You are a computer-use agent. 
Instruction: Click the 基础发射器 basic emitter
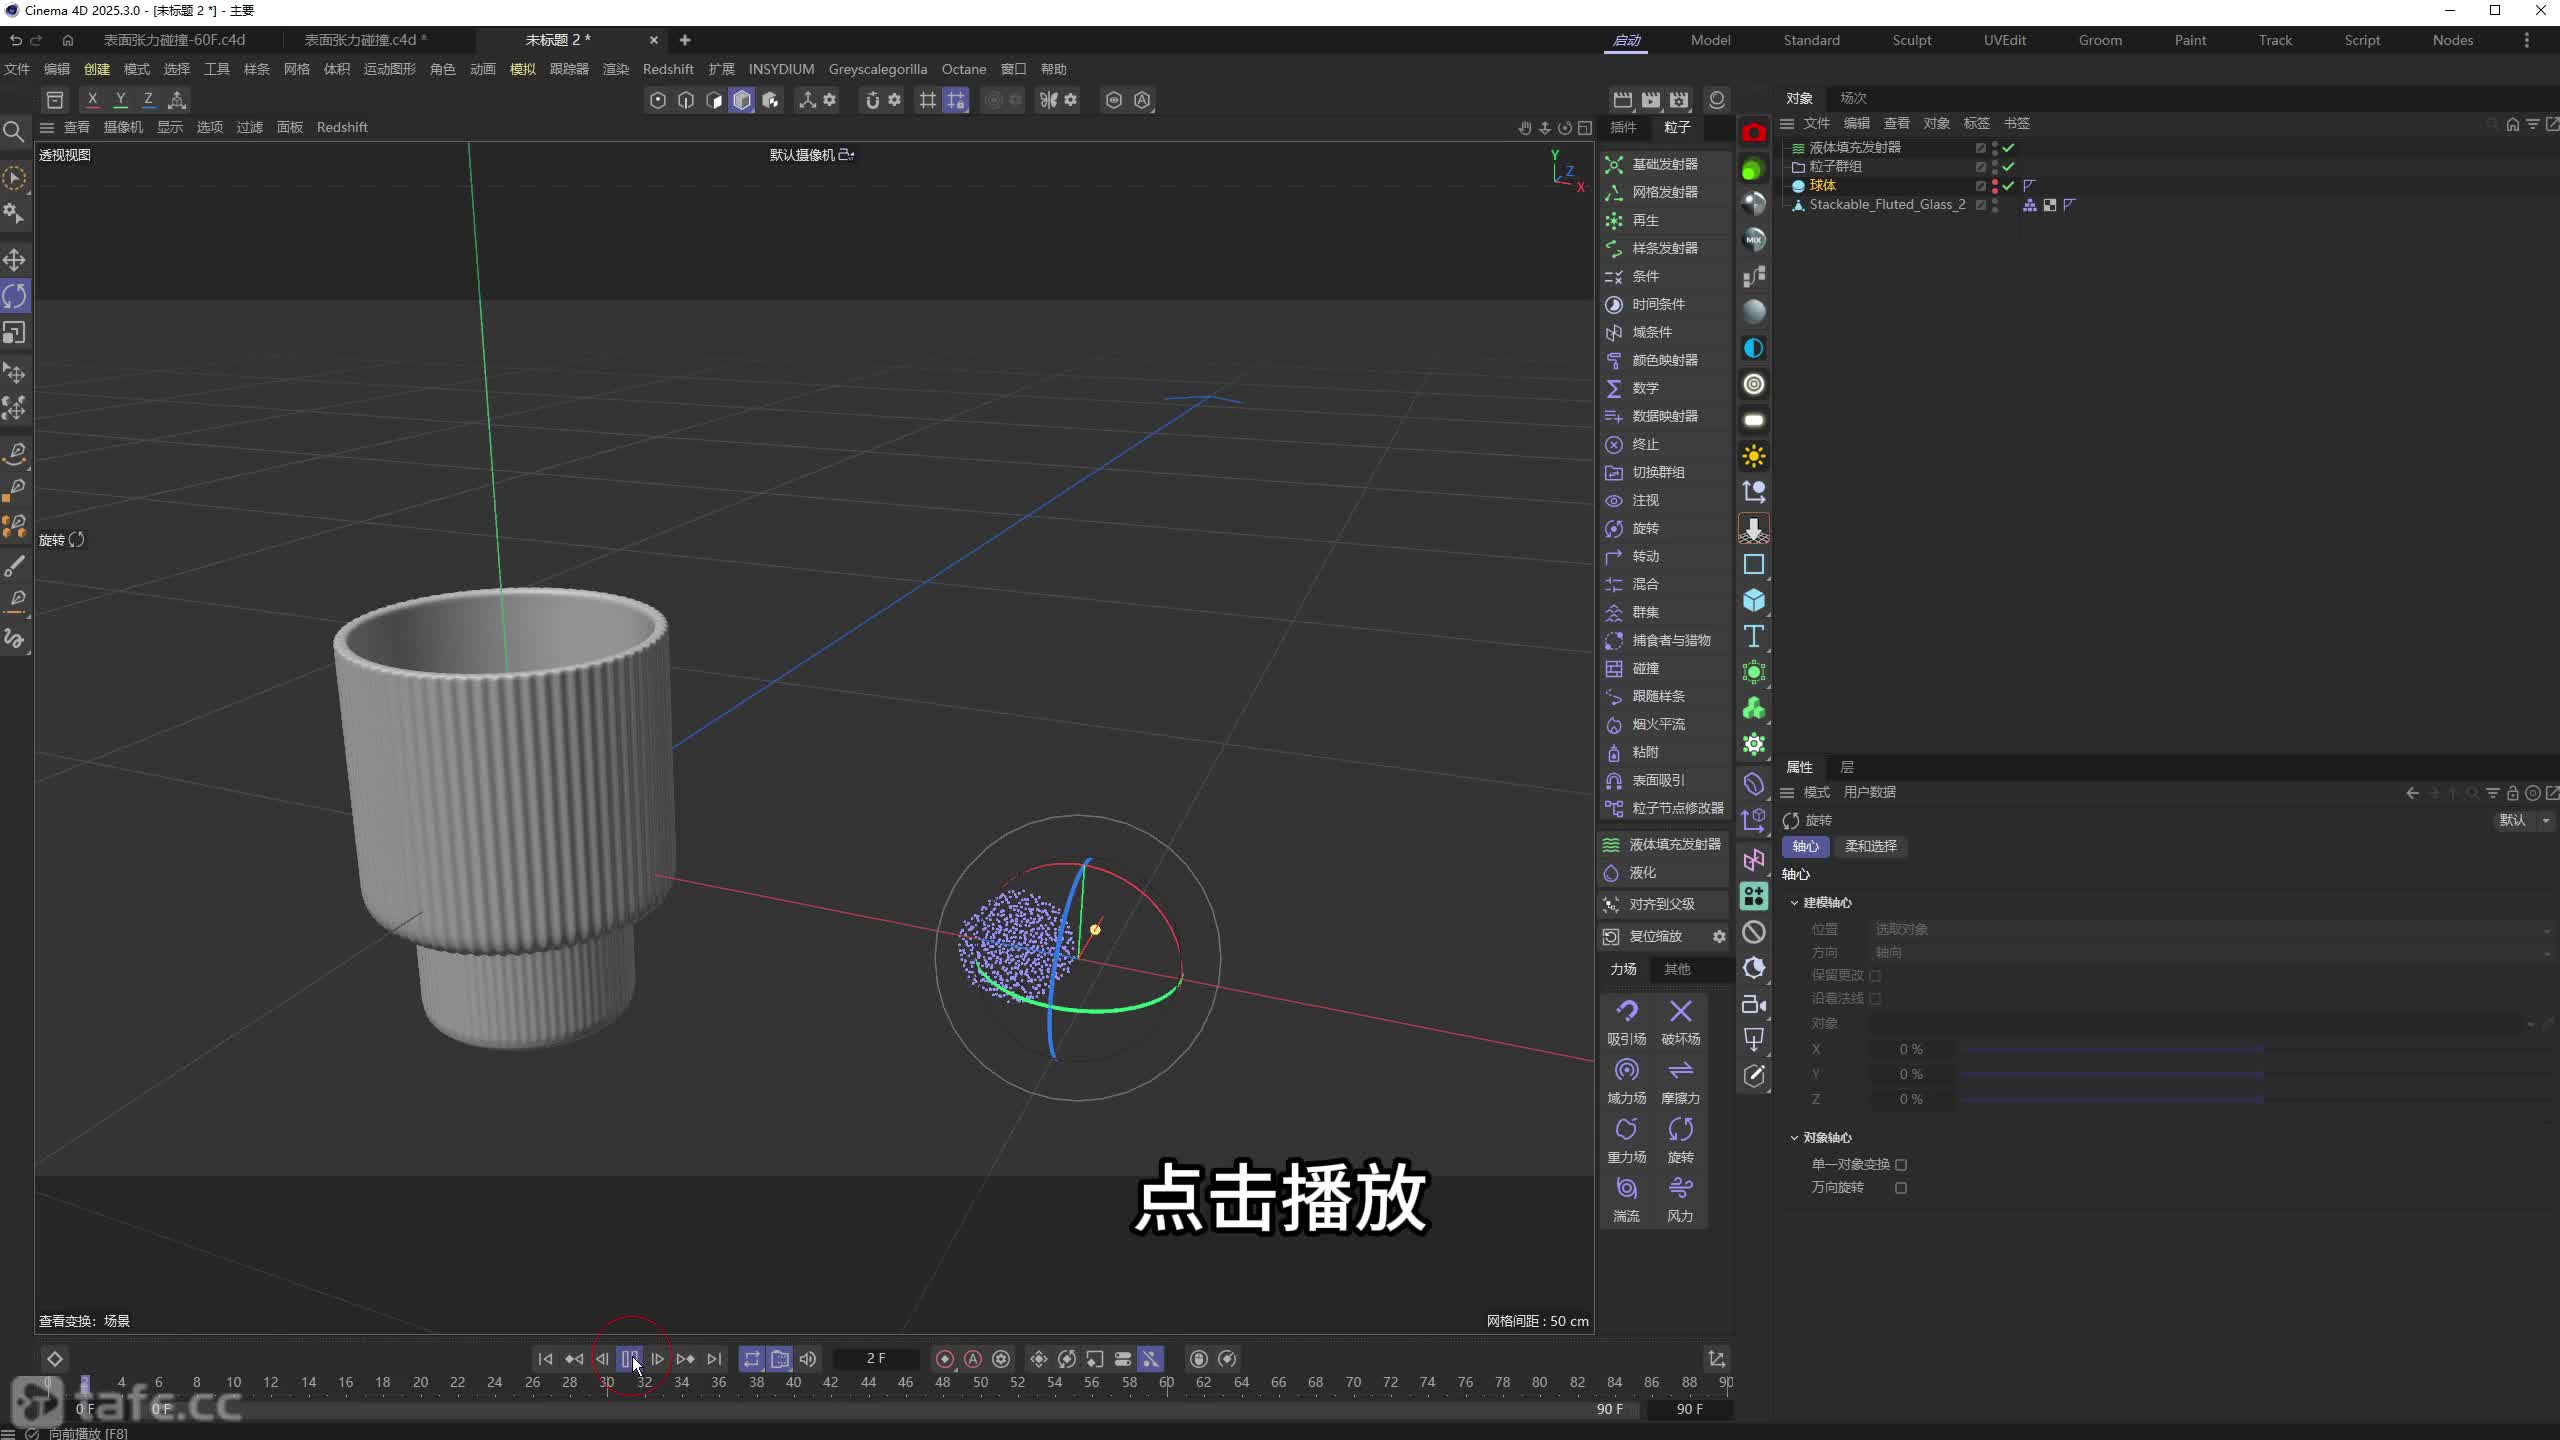point(1665,164)
